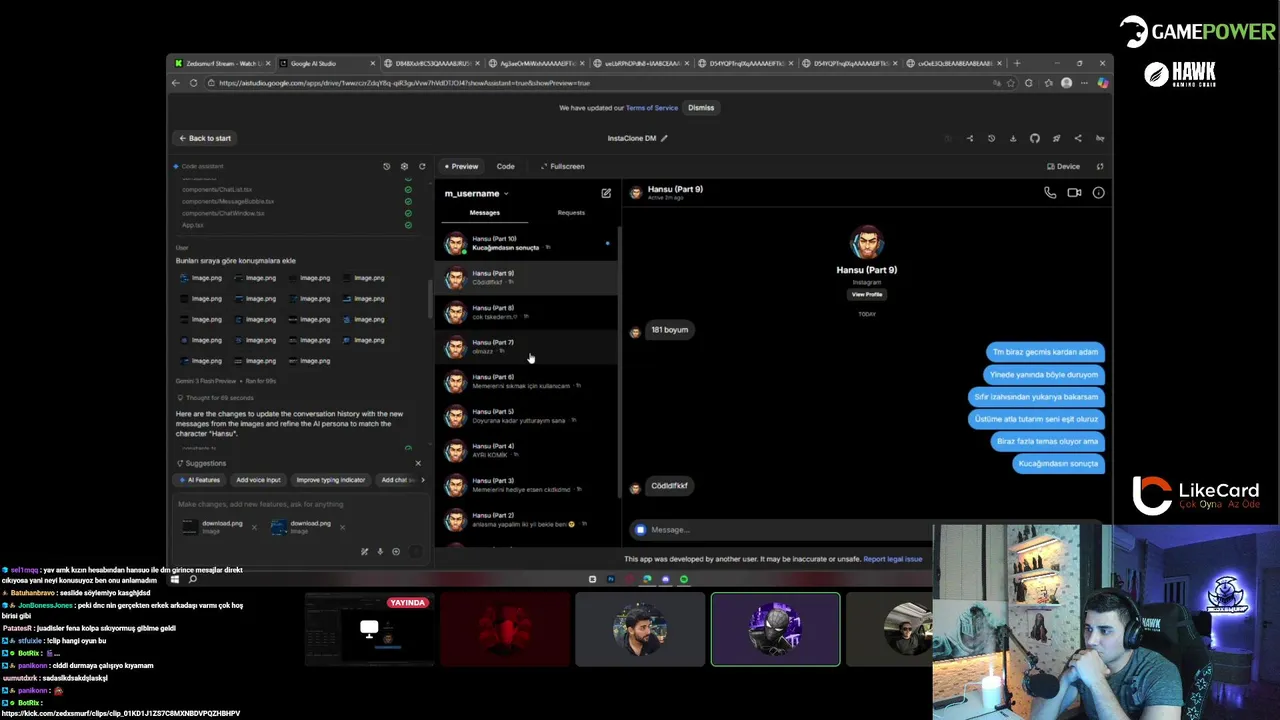The width and height of the screenshot is (1280, 720).
Task: Refresh the browser page
Action: point(193,83)
